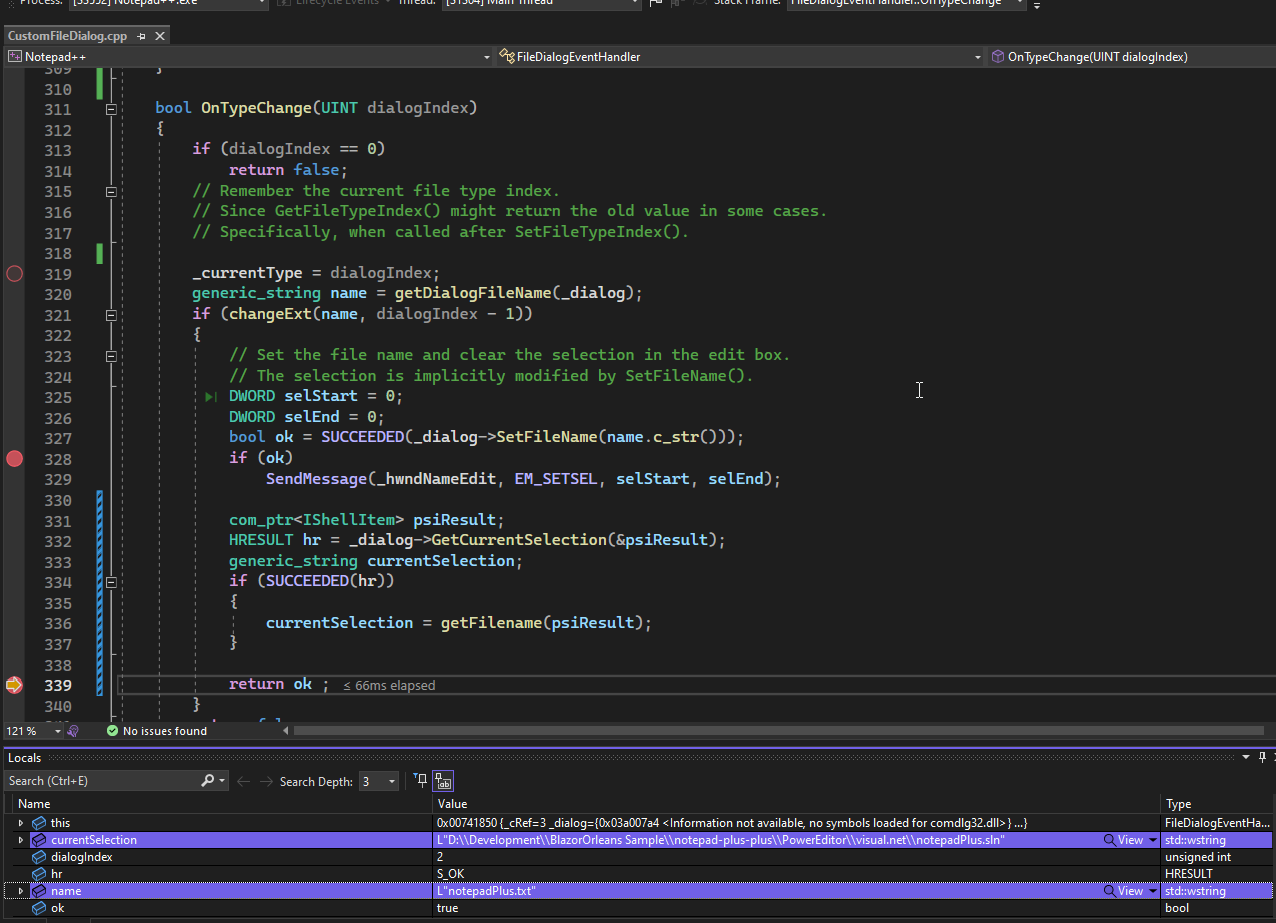The width and height of the screenshot is (1276, 923).
Task: Click the hollow breakpoint circle on line 319
Action: point(14,273)
